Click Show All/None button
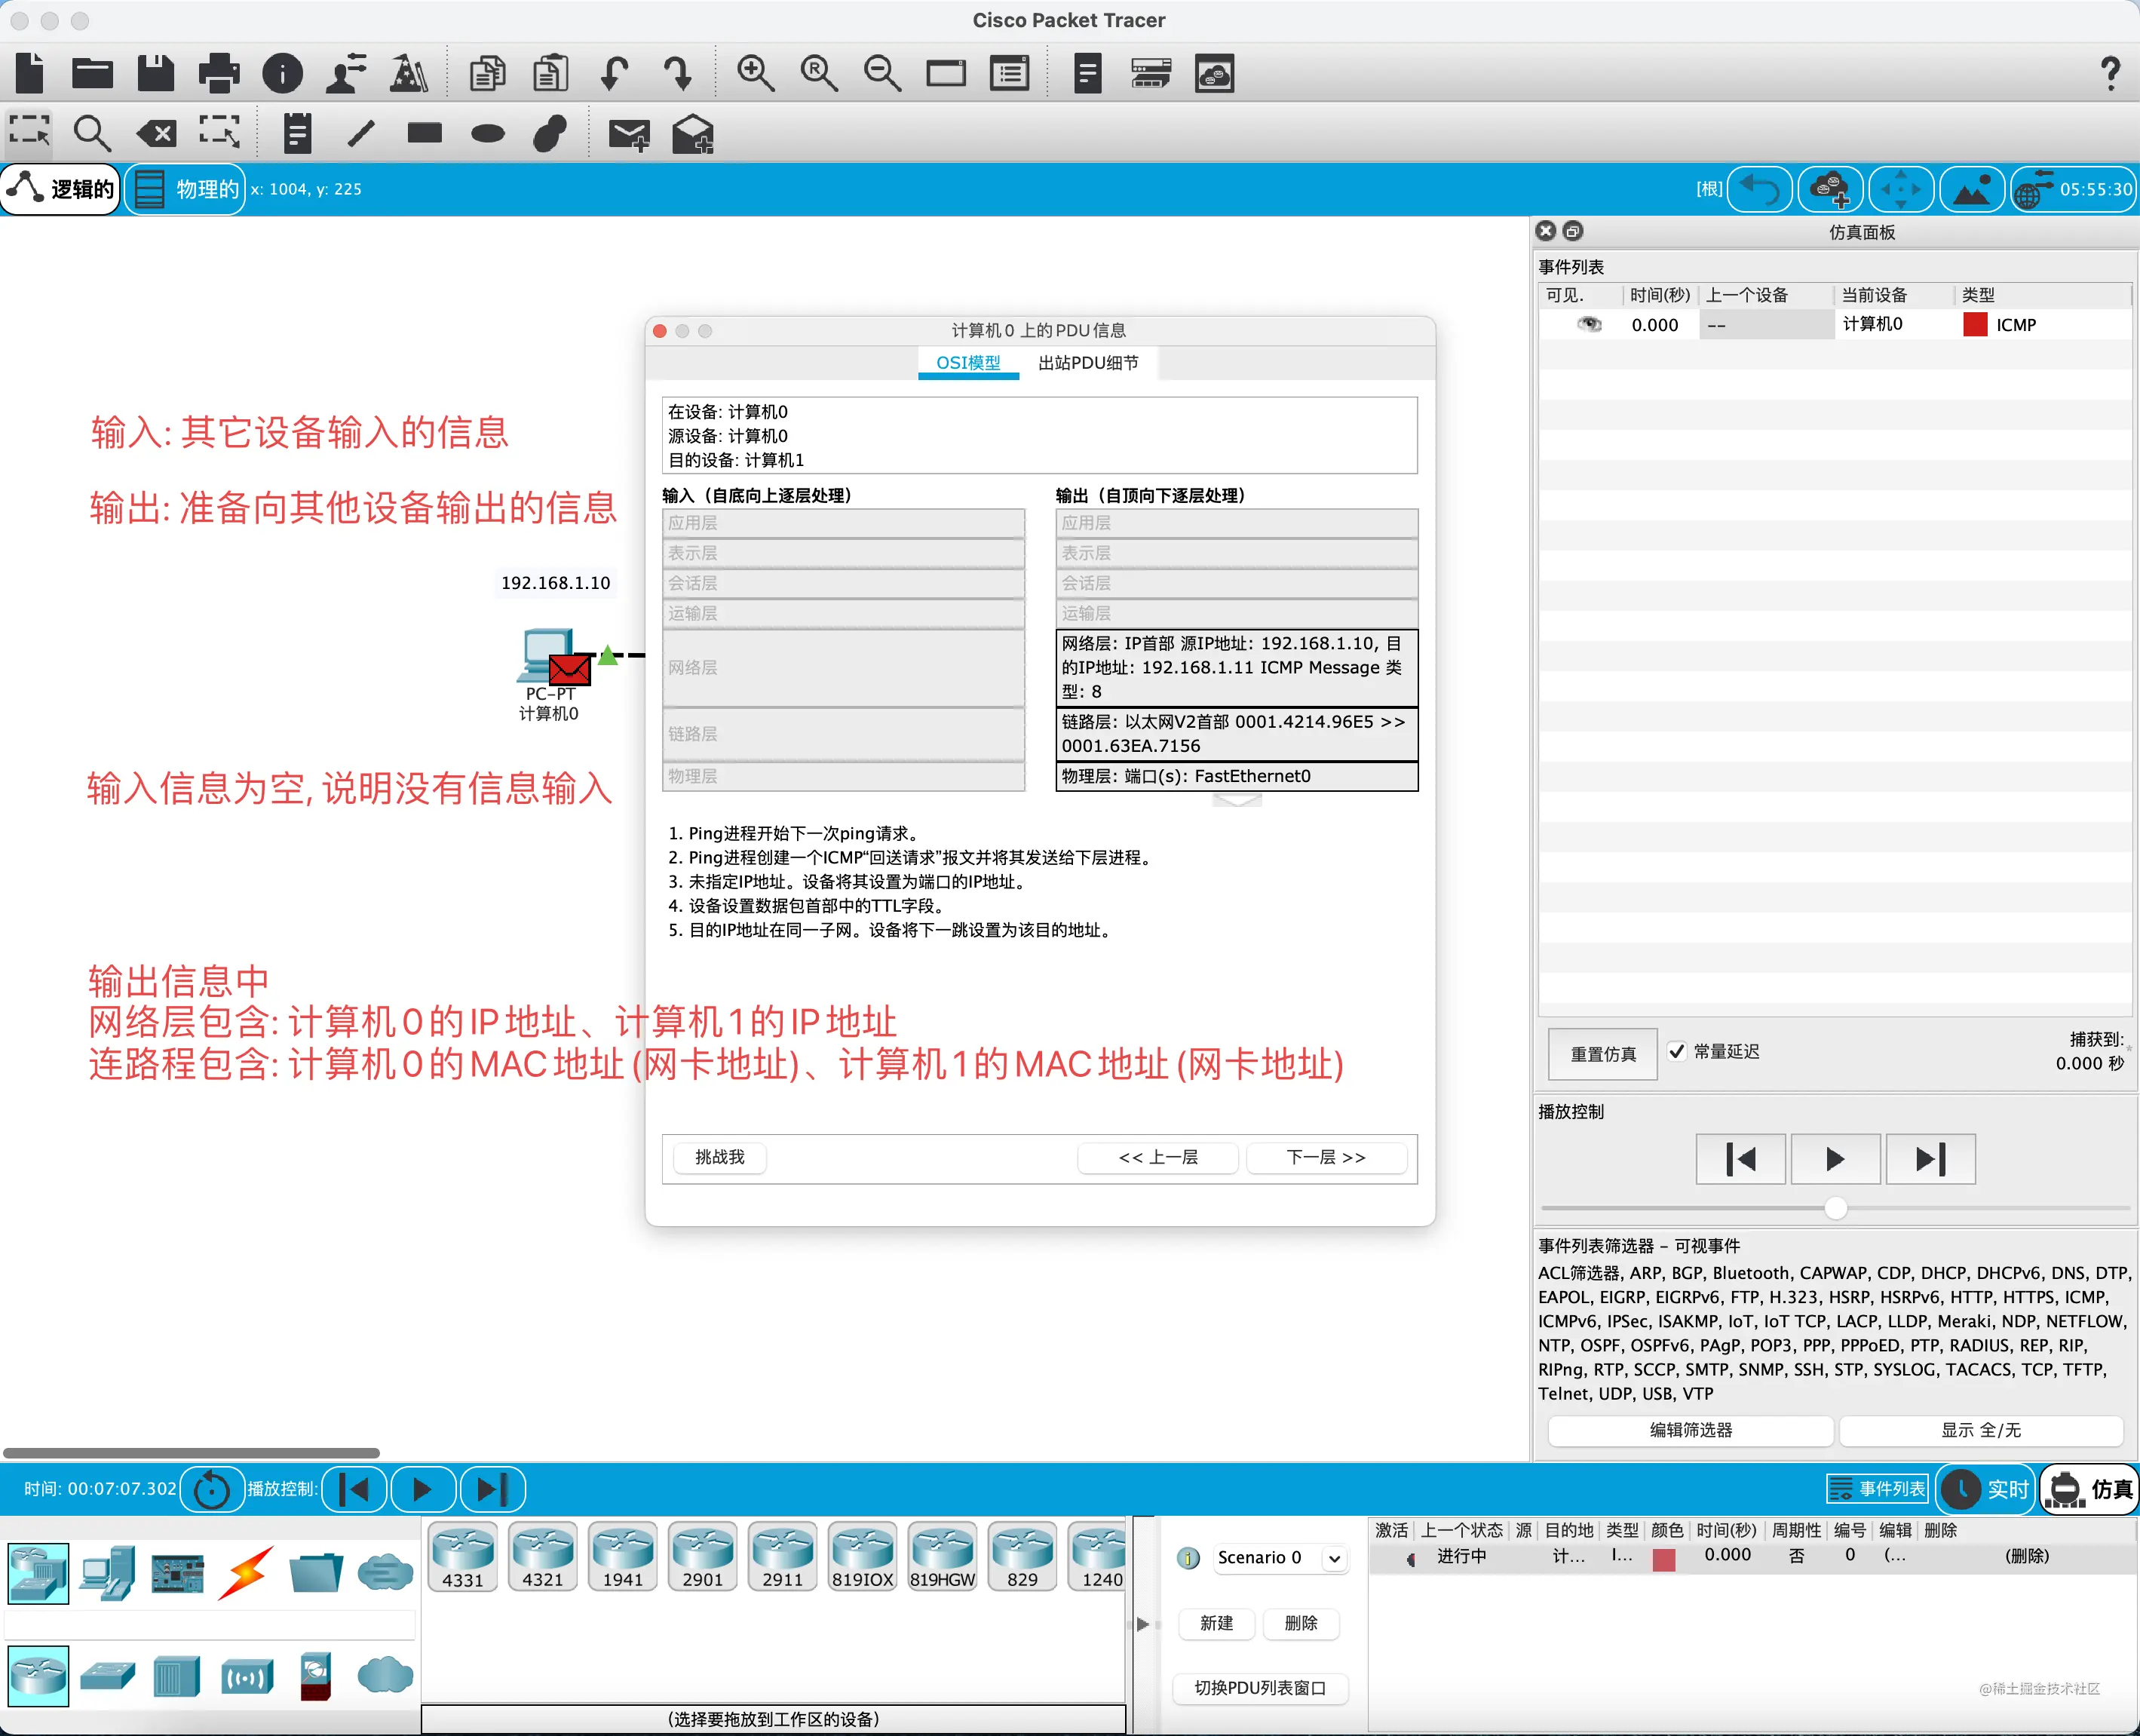The width and height of the screenshot is (2140, 1736). click(1981, 1430)
